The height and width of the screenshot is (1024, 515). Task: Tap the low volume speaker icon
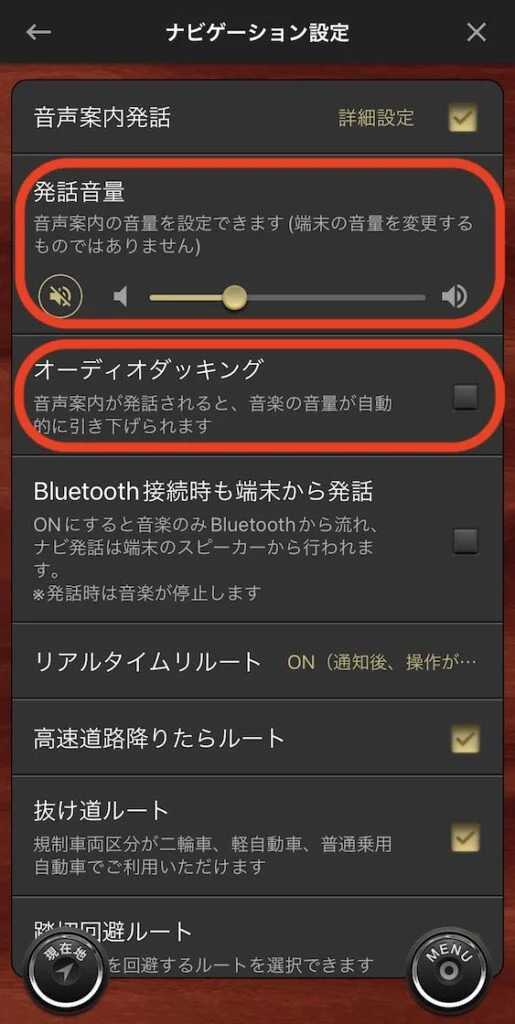[x=121, y=298]
